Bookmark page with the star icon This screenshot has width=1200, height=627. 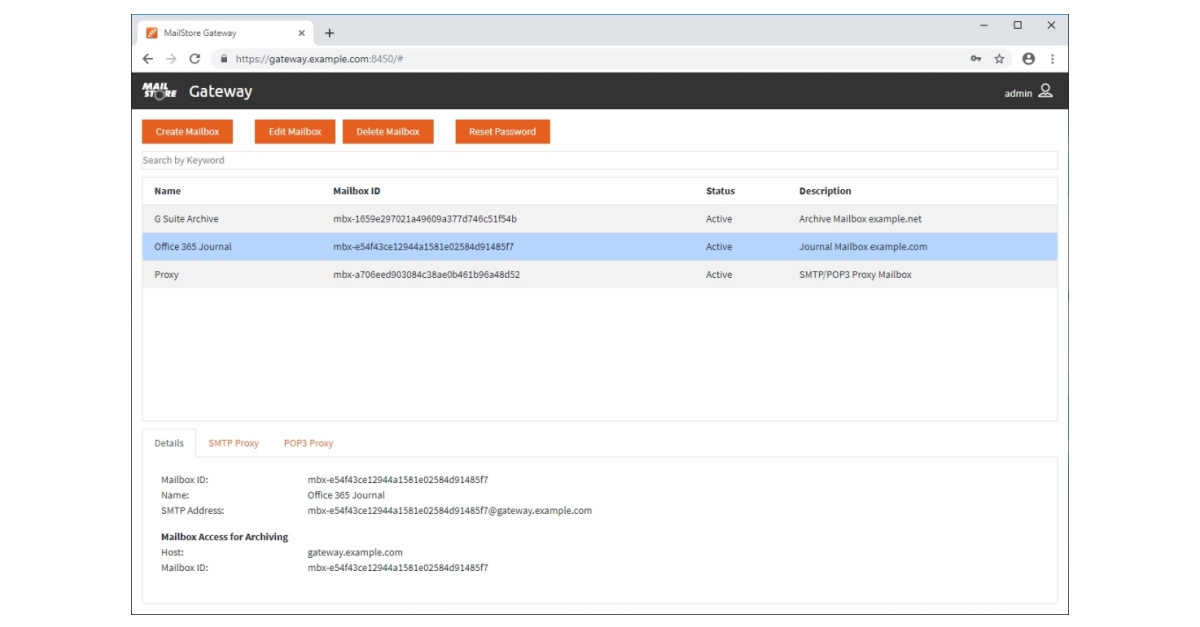(999, 59)
